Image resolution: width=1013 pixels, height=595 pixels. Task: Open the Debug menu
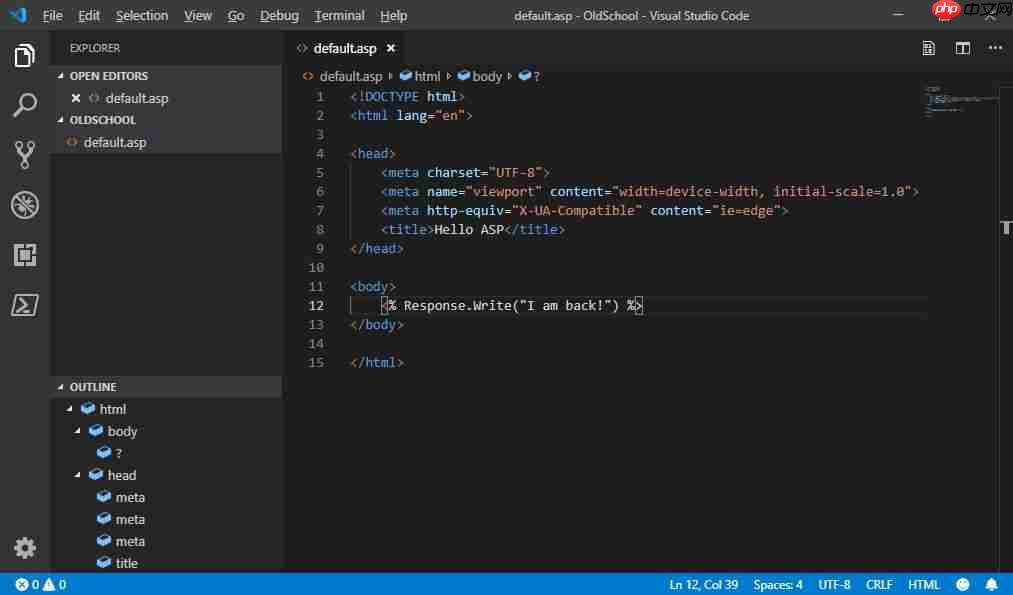tap(279, 15)
